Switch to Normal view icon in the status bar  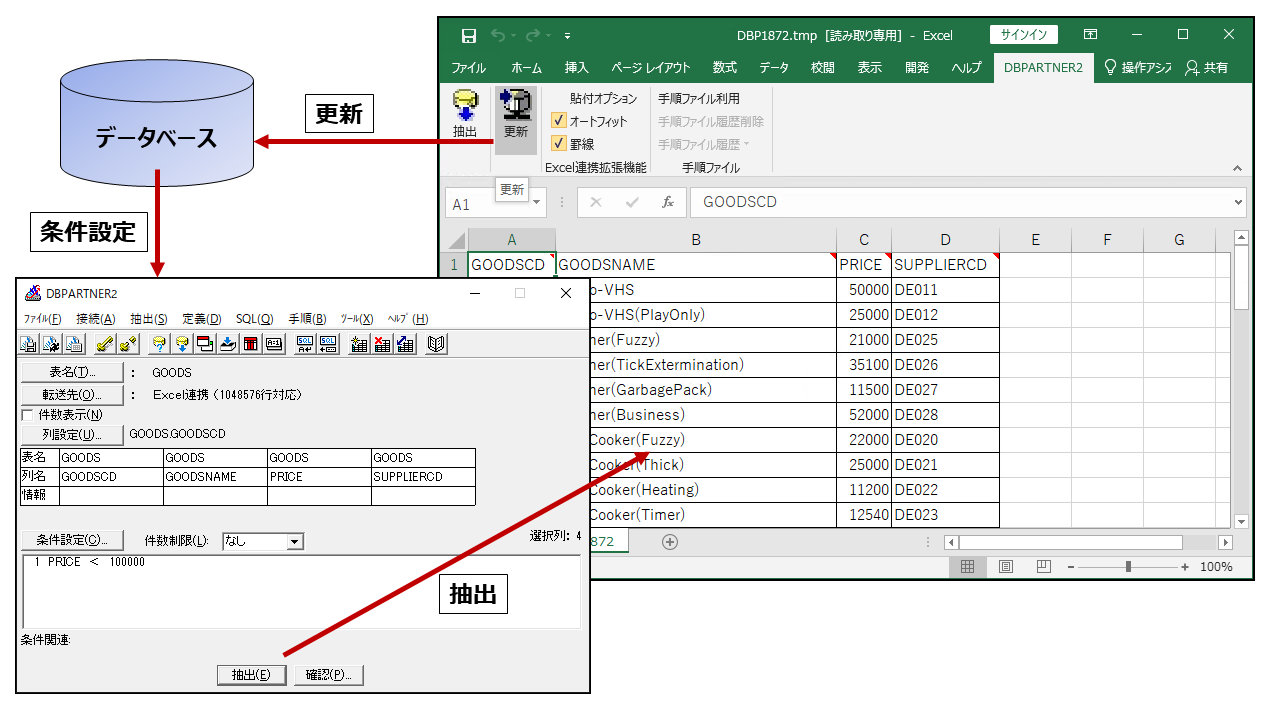pyautogui.click(x=968, y=566)
